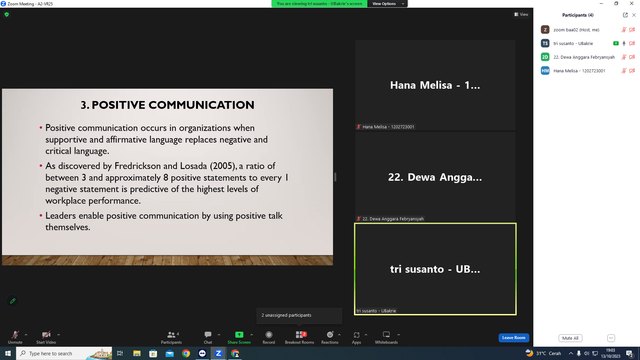Image resolution: width=640 pixels, height=360 pixels.
Task: Click the green encryption shield icon
Action: (x=7, y=14)
